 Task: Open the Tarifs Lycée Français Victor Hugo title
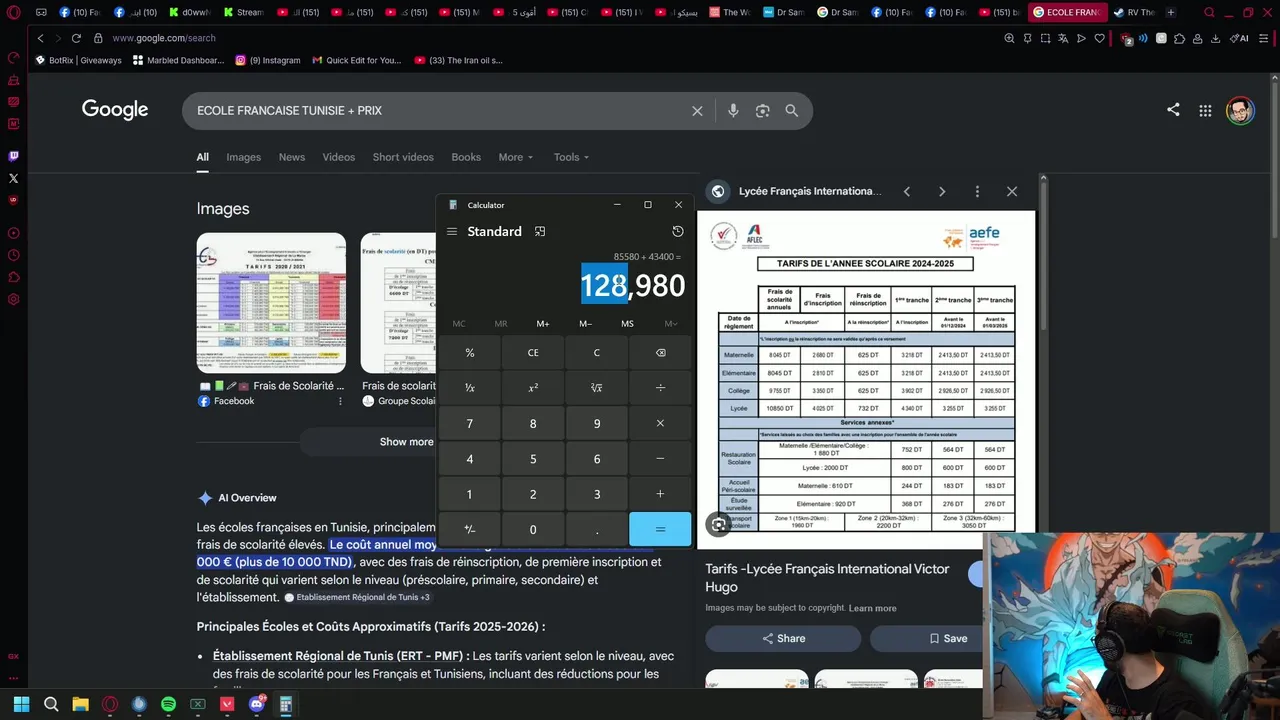(x=827, y=577)
